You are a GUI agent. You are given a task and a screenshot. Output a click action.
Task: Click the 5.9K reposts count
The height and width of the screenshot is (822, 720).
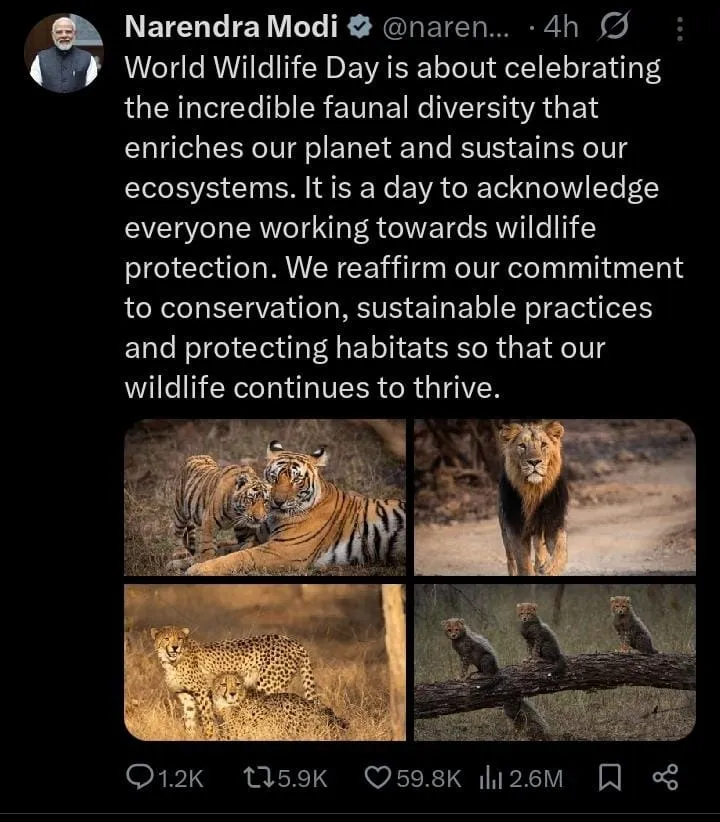click(x=300, y=778)
